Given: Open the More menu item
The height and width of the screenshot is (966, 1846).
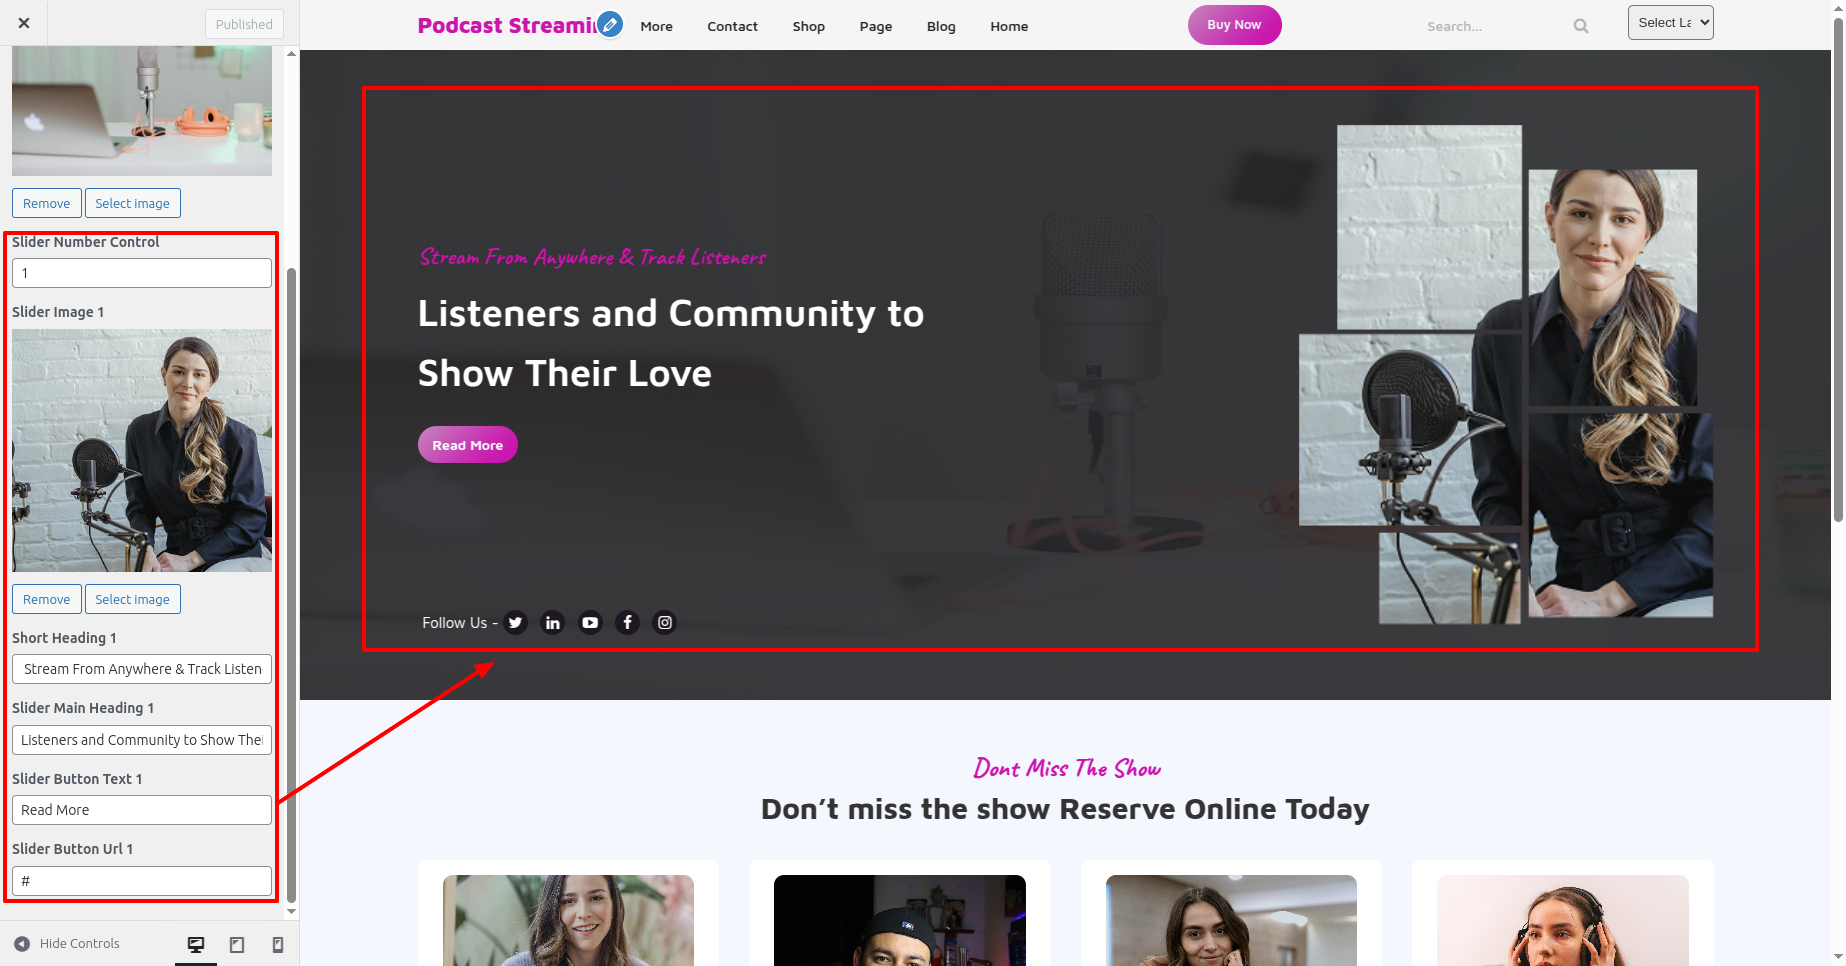Looking at the screenshot, I should coord(656,27).
